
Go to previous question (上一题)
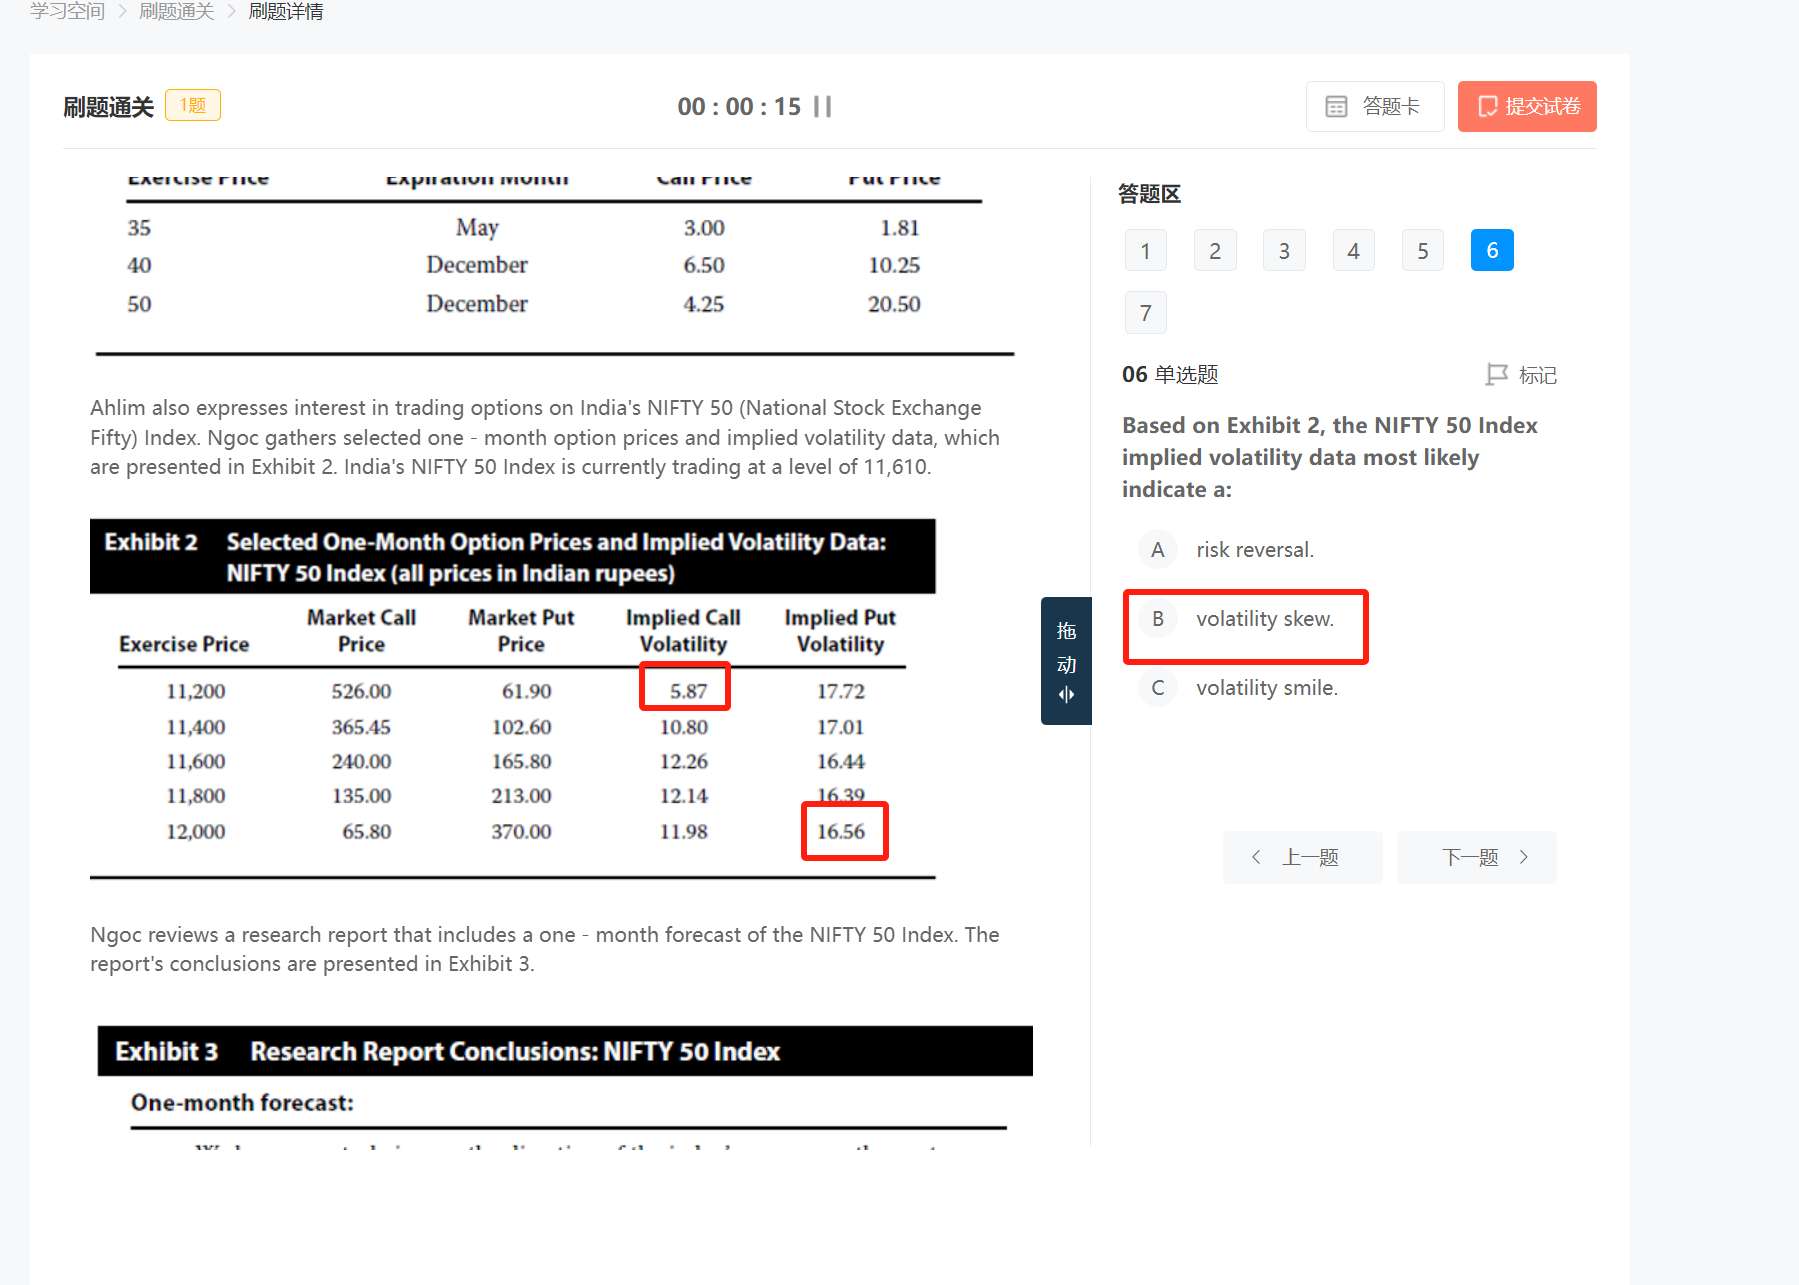tap(1302, 857)
